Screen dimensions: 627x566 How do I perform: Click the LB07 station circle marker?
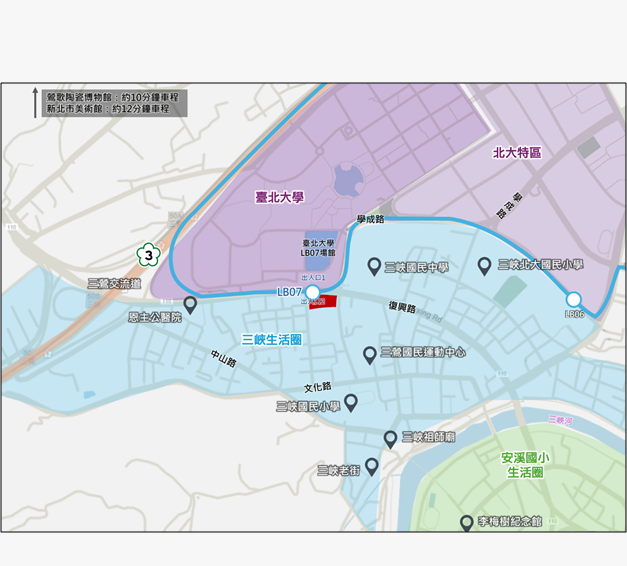312,292
